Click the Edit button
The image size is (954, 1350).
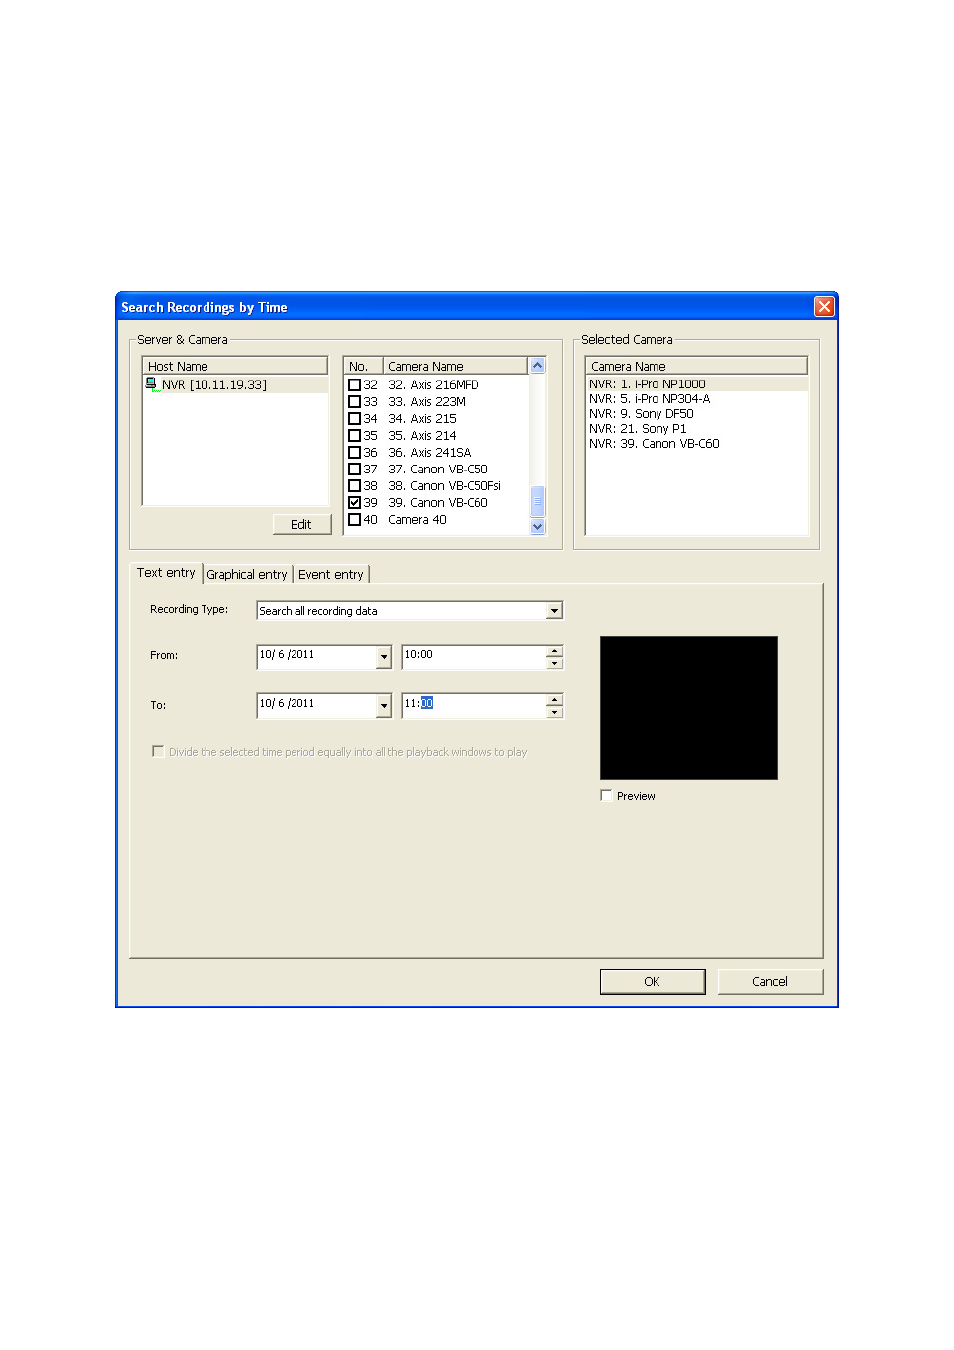[301, 524]
